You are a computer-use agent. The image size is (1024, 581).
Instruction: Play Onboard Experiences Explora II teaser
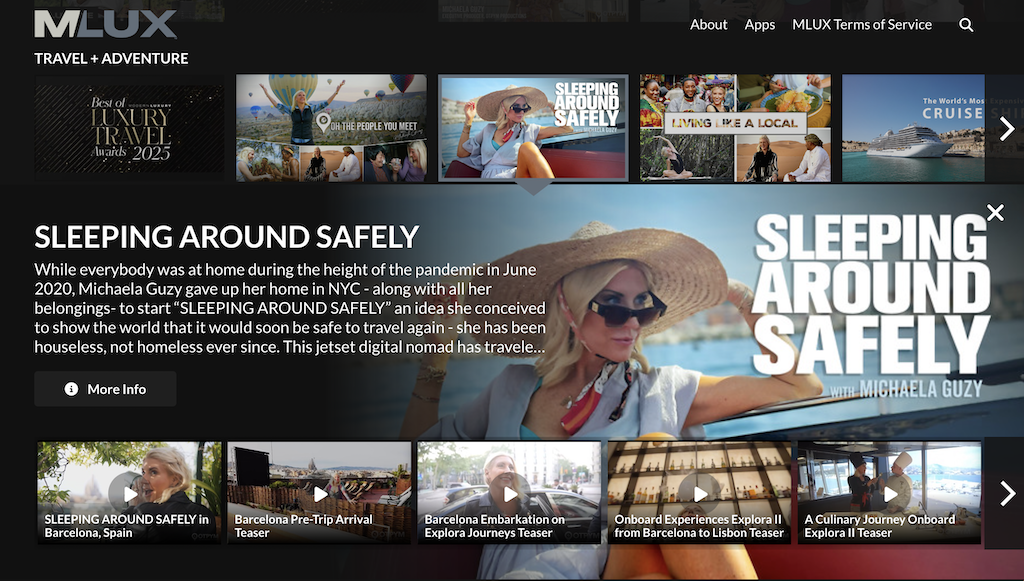tap(700, 493)
